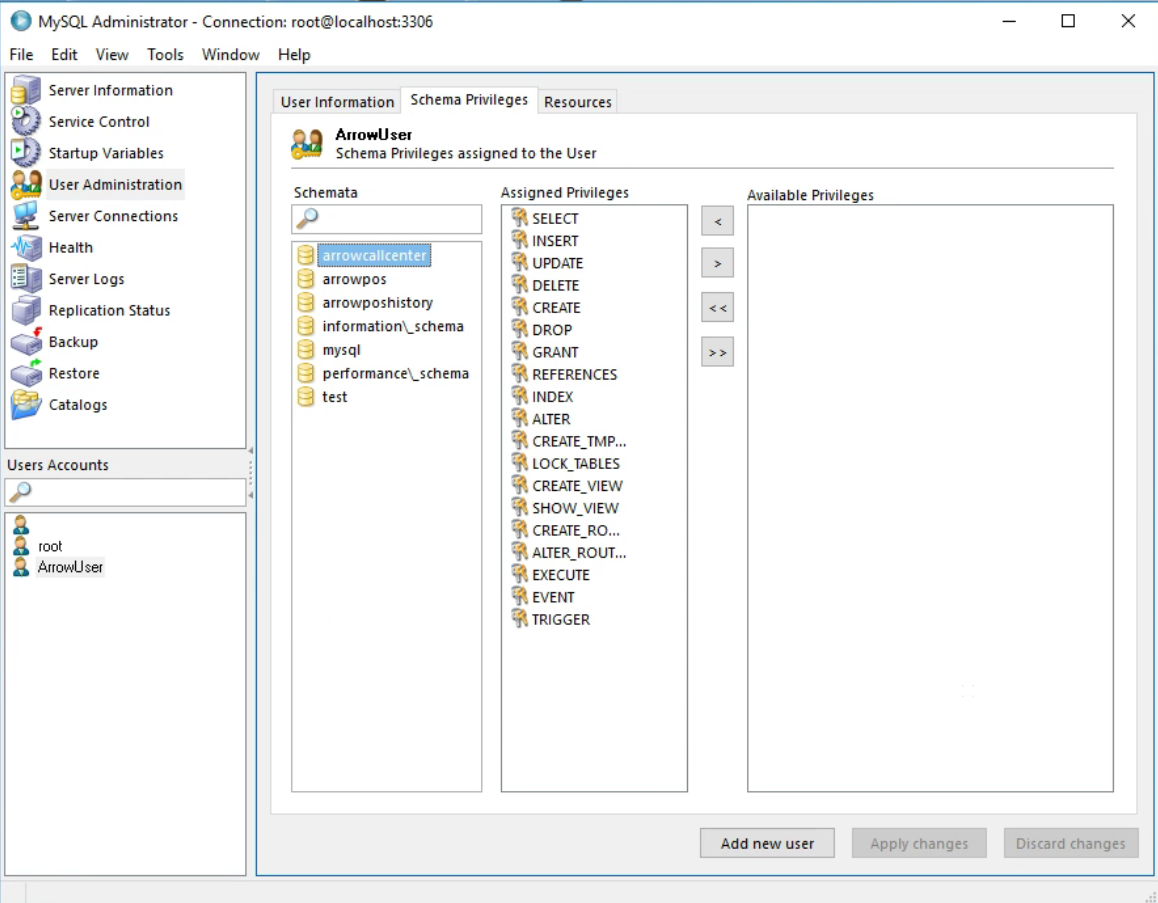Image resolution: width=1158 pixels, height=903 pixels.
Task: Select LOCK_TABLES in Assigned Privileges
Action: [576, 463]
